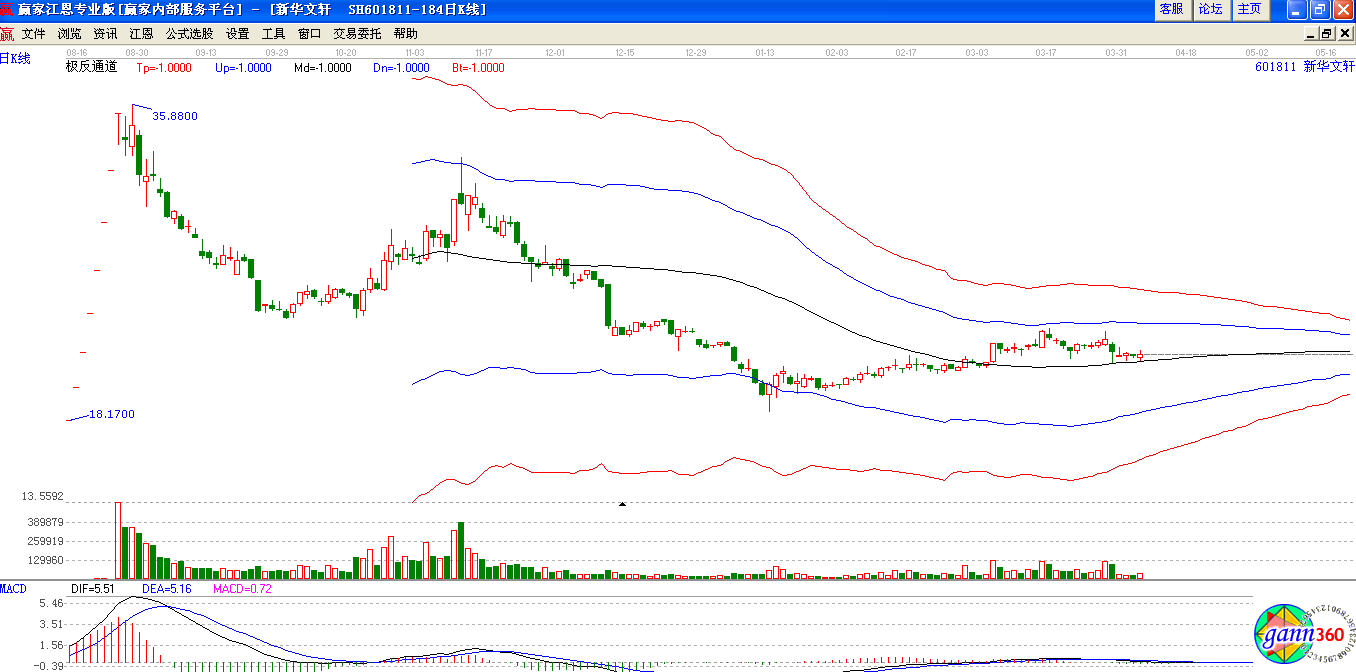Click the 3.51 MACD axis label
The width and height of the screenshot is (1356, 672).
(51, 625)
